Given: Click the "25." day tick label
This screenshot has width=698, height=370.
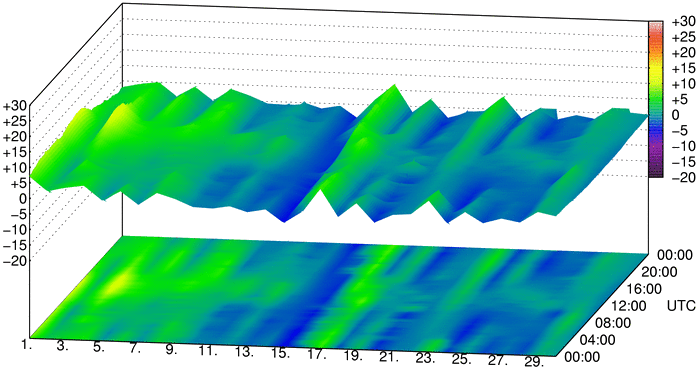Looking at the screenshot, I should 463,360.
